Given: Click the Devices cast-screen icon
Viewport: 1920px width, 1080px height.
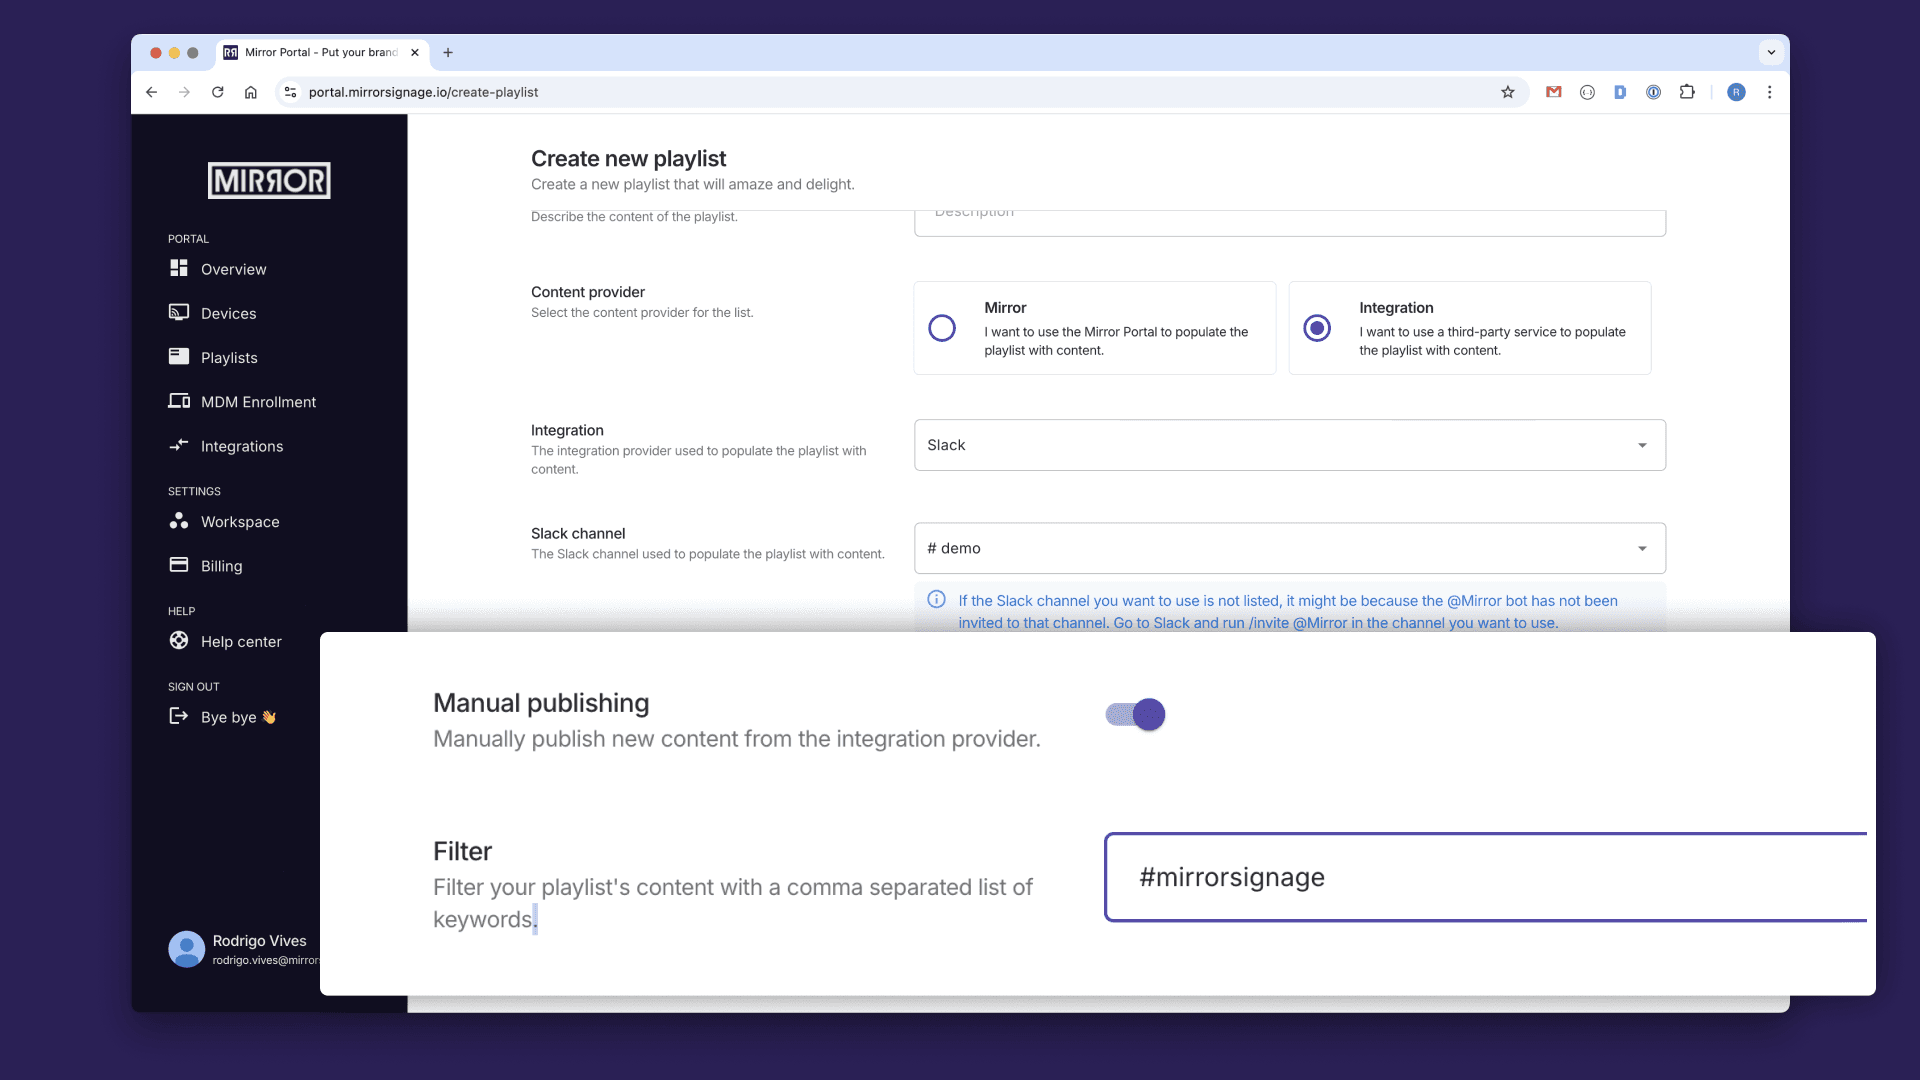Looking at the screenshot, I should click(179, 312).
